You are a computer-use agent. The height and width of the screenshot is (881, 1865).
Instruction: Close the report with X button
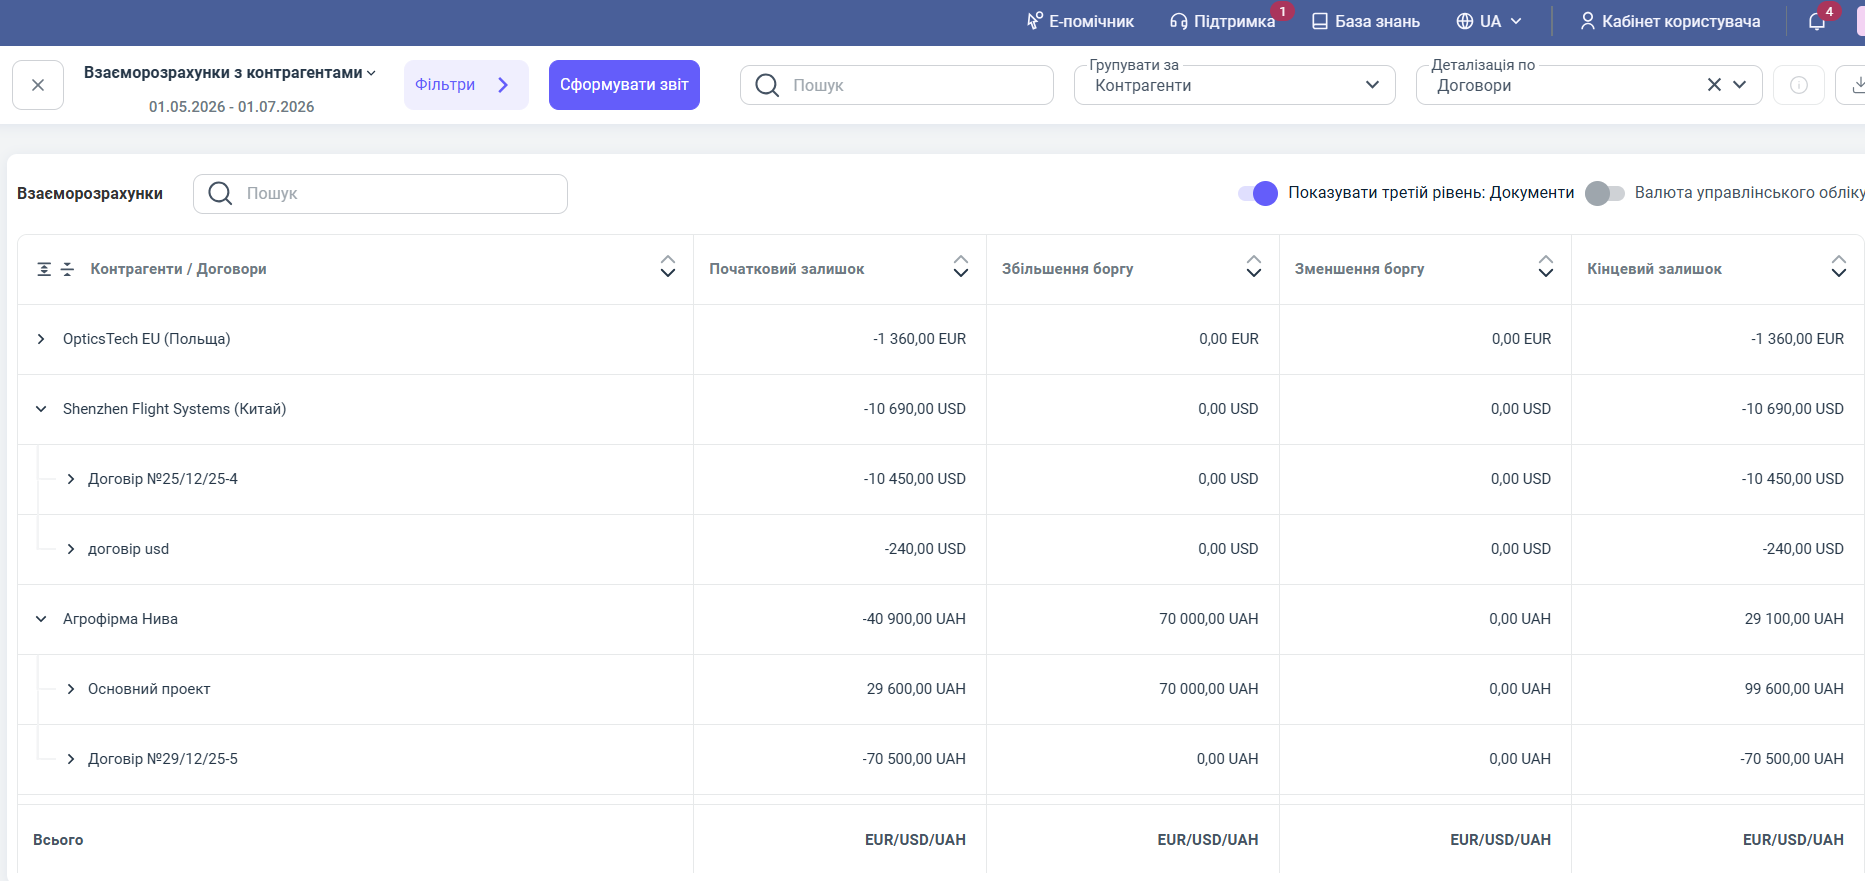click(x=38, y=85)
